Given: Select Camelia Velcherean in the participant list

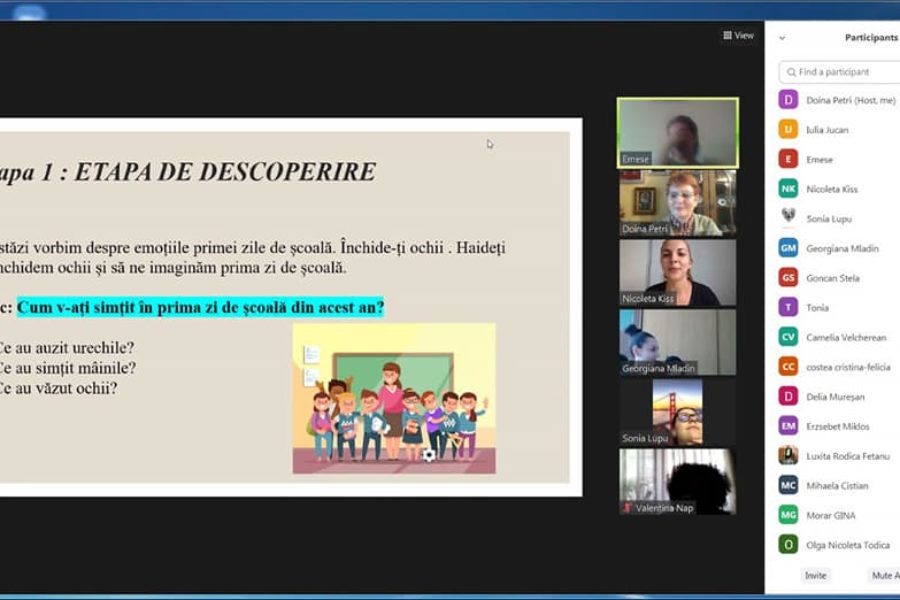Looking at the screenshot, I should tap(846, 337).
